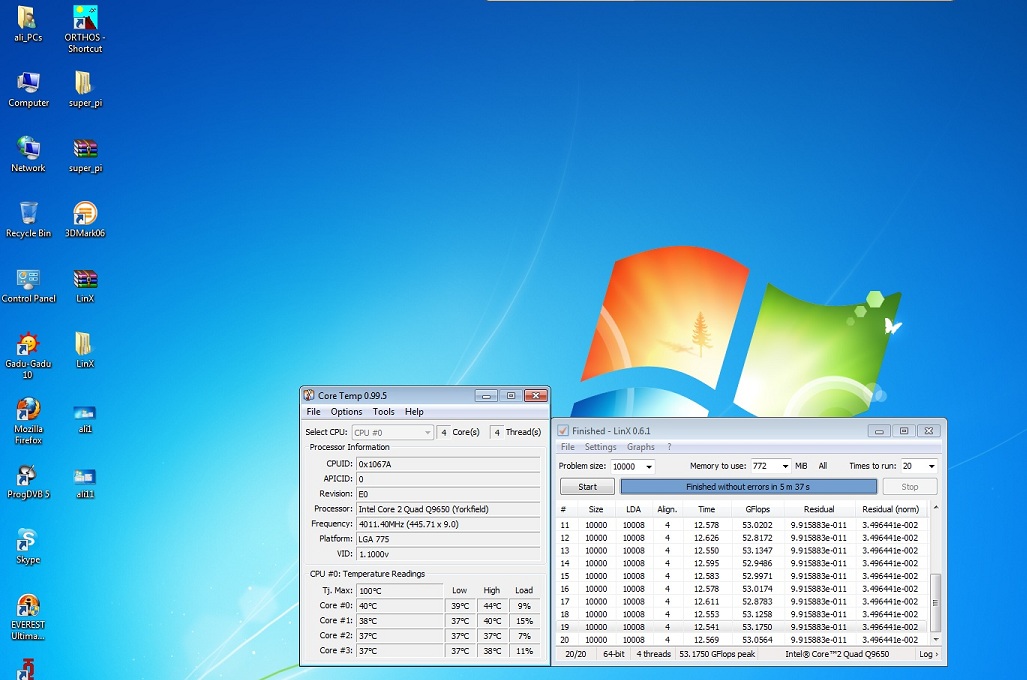The image size is (1027, 680).
Task: Launch Mozilla Firefox from desktop
Action: 28,421
